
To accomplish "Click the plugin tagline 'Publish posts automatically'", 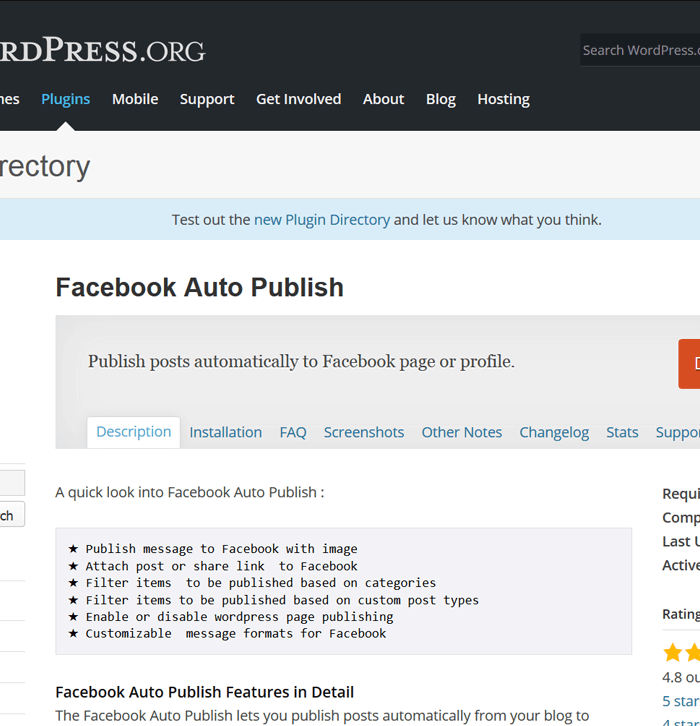I will [301, 361].
